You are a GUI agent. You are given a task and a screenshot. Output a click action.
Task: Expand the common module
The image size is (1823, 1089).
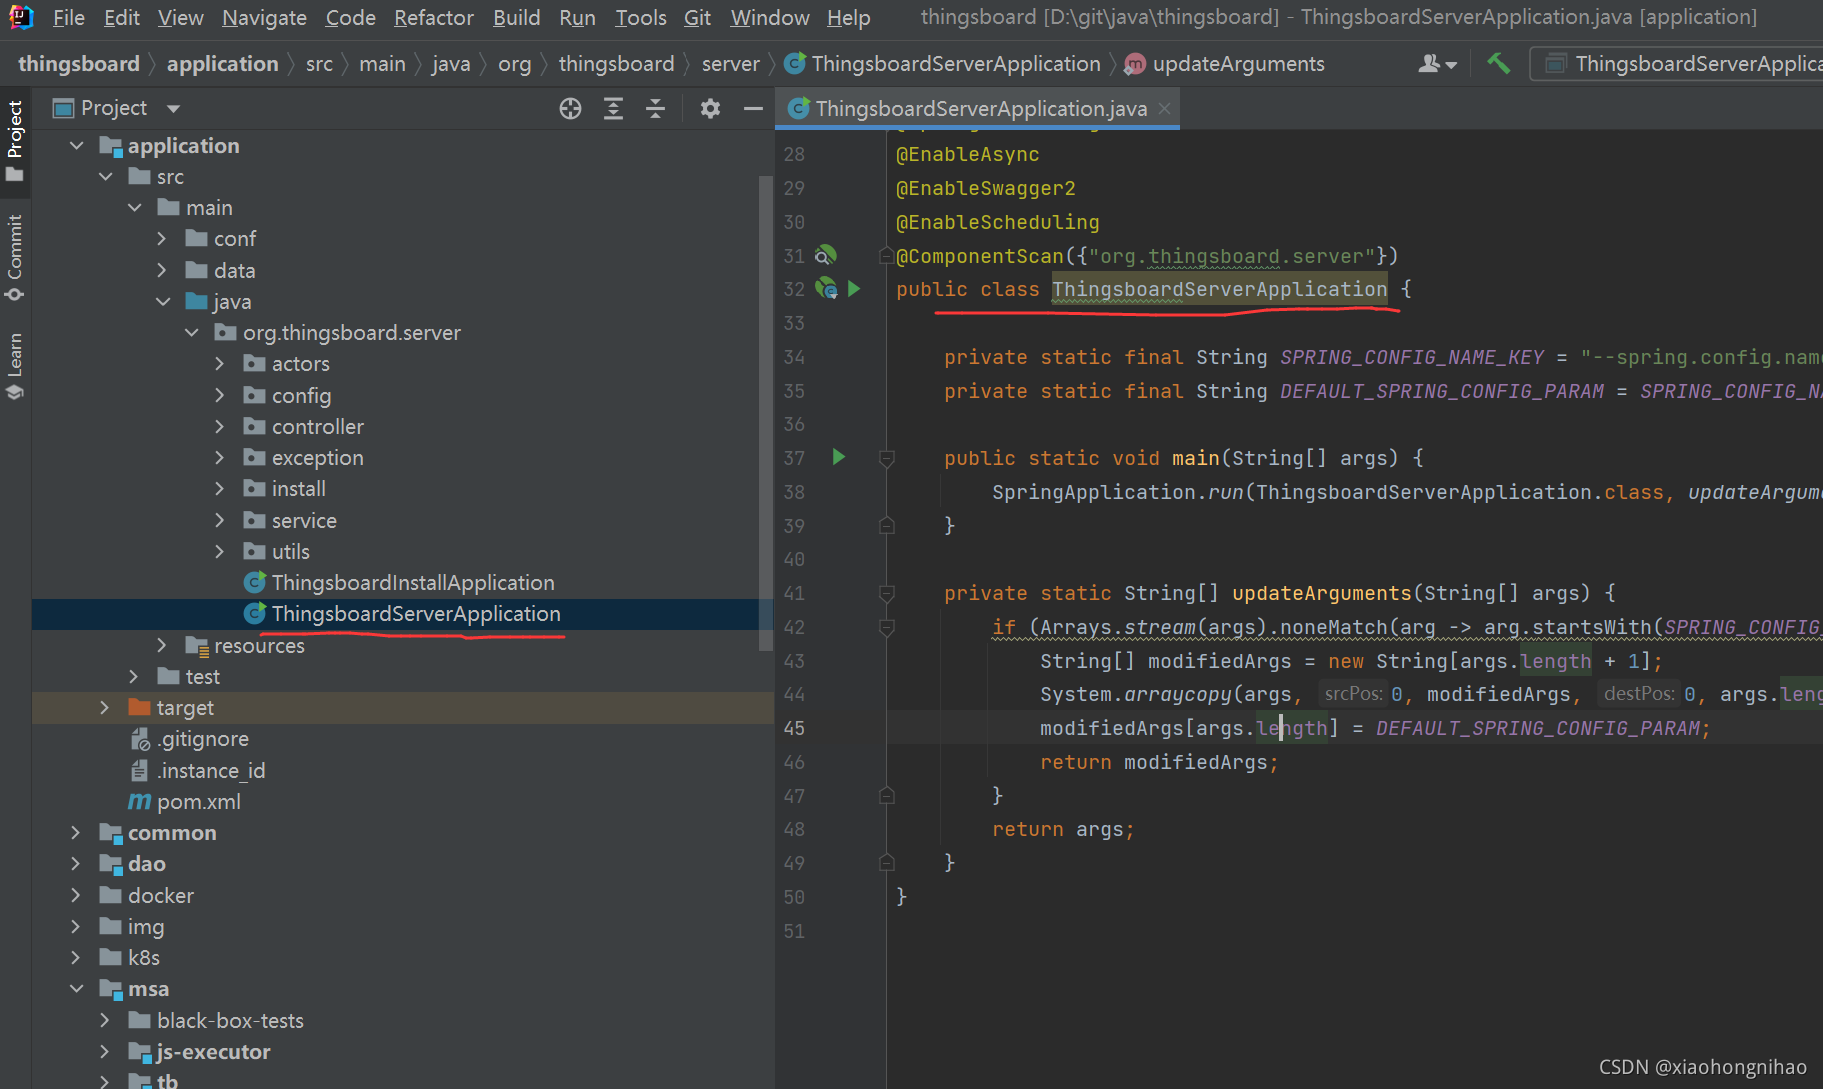[76, 833]
